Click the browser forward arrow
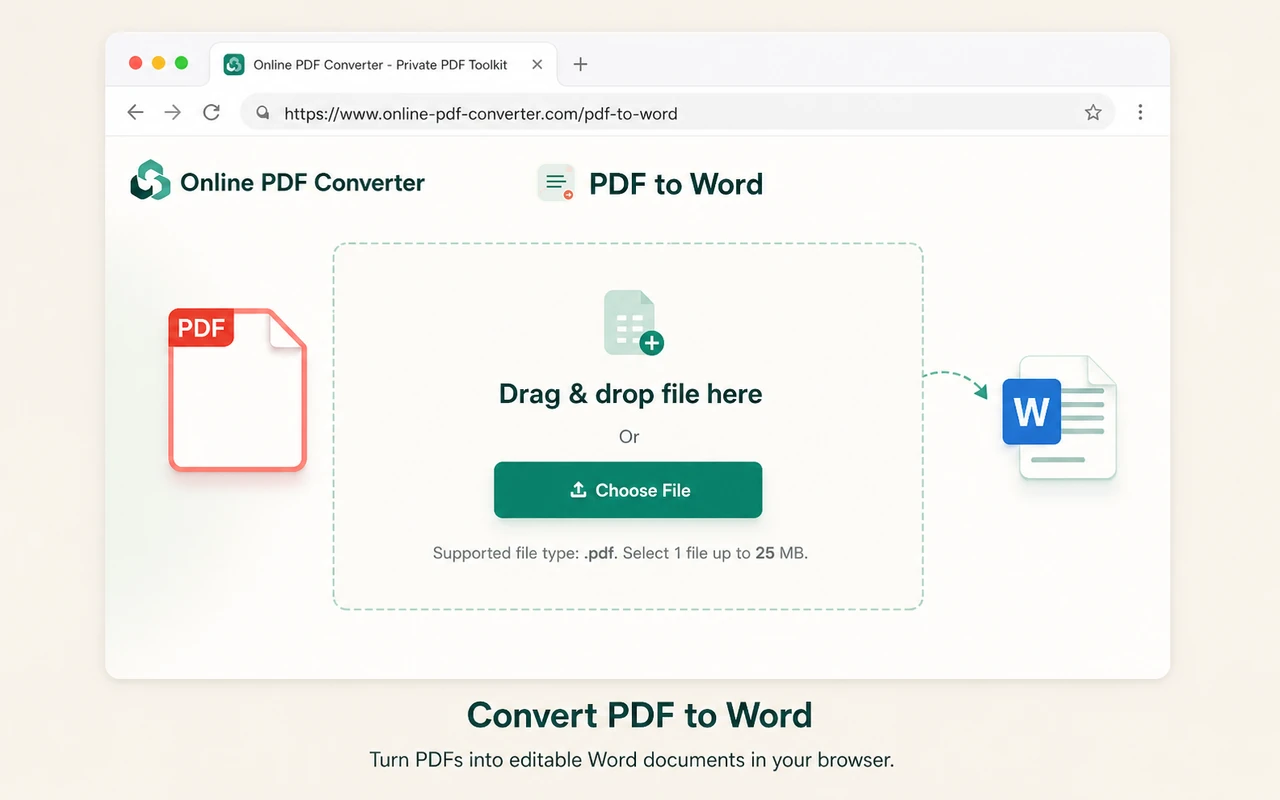This screenshot has width=1280, height=800. (x=173, y=113)
